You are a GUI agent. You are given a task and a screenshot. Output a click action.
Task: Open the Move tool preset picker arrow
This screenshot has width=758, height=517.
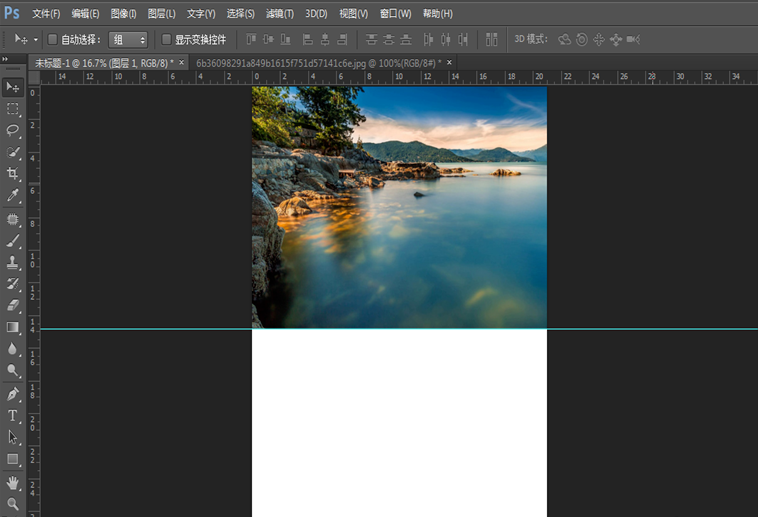click(35, 40)
